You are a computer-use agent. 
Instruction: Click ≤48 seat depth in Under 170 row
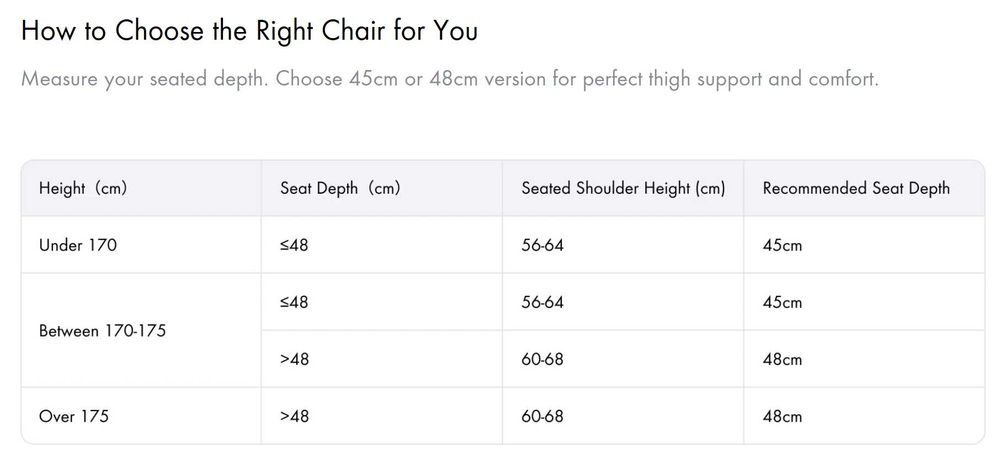point(294,245)
